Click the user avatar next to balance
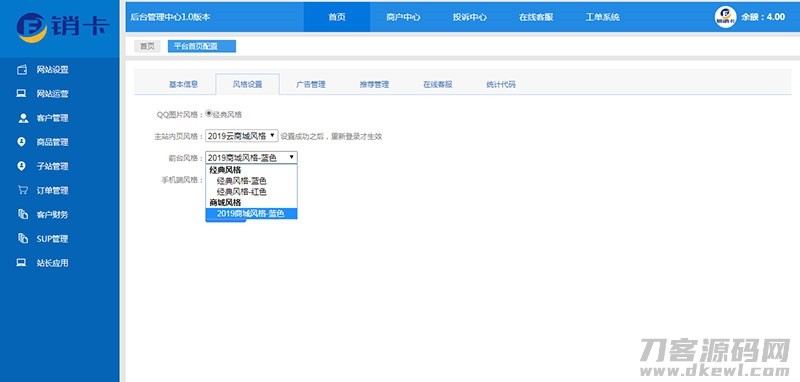 tap(725, 17)
